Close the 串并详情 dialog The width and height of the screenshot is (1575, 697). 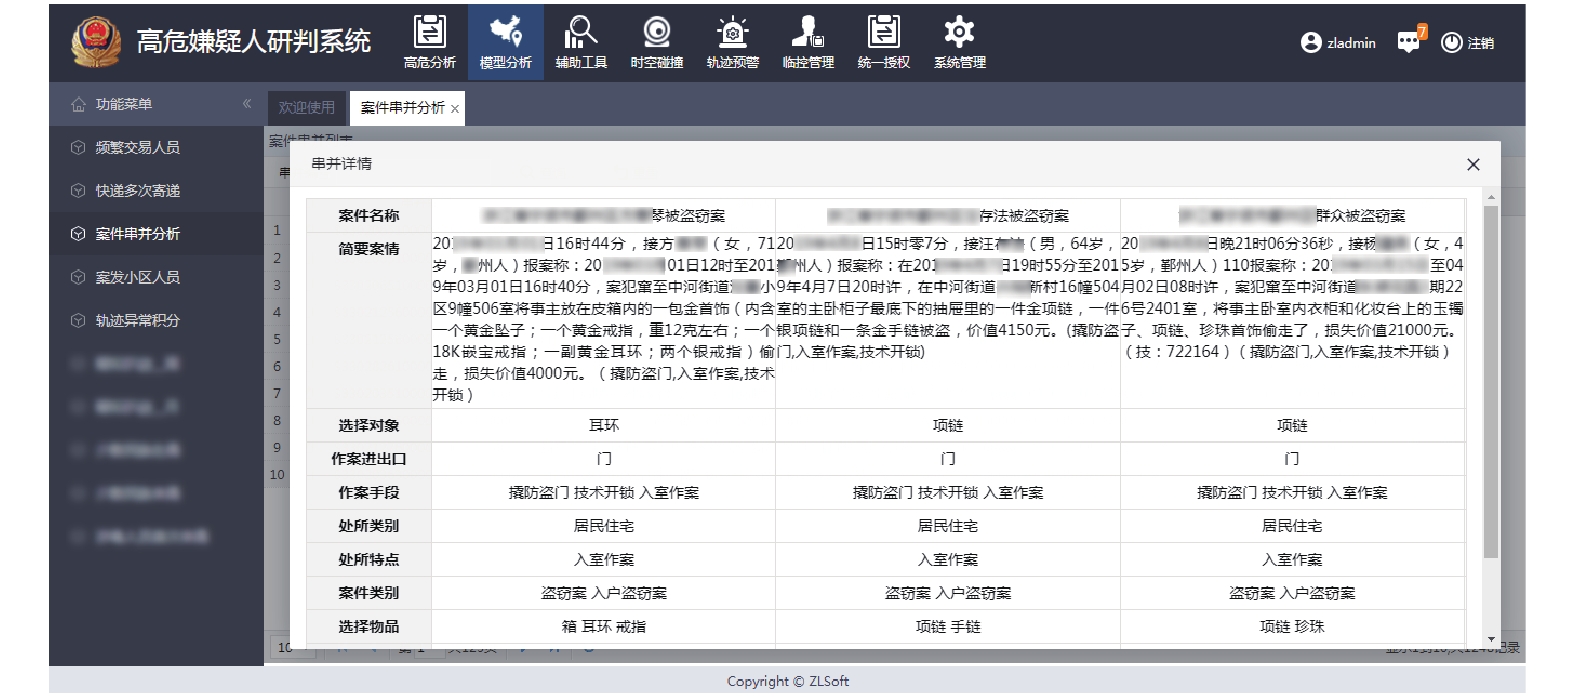point(1473,164)
